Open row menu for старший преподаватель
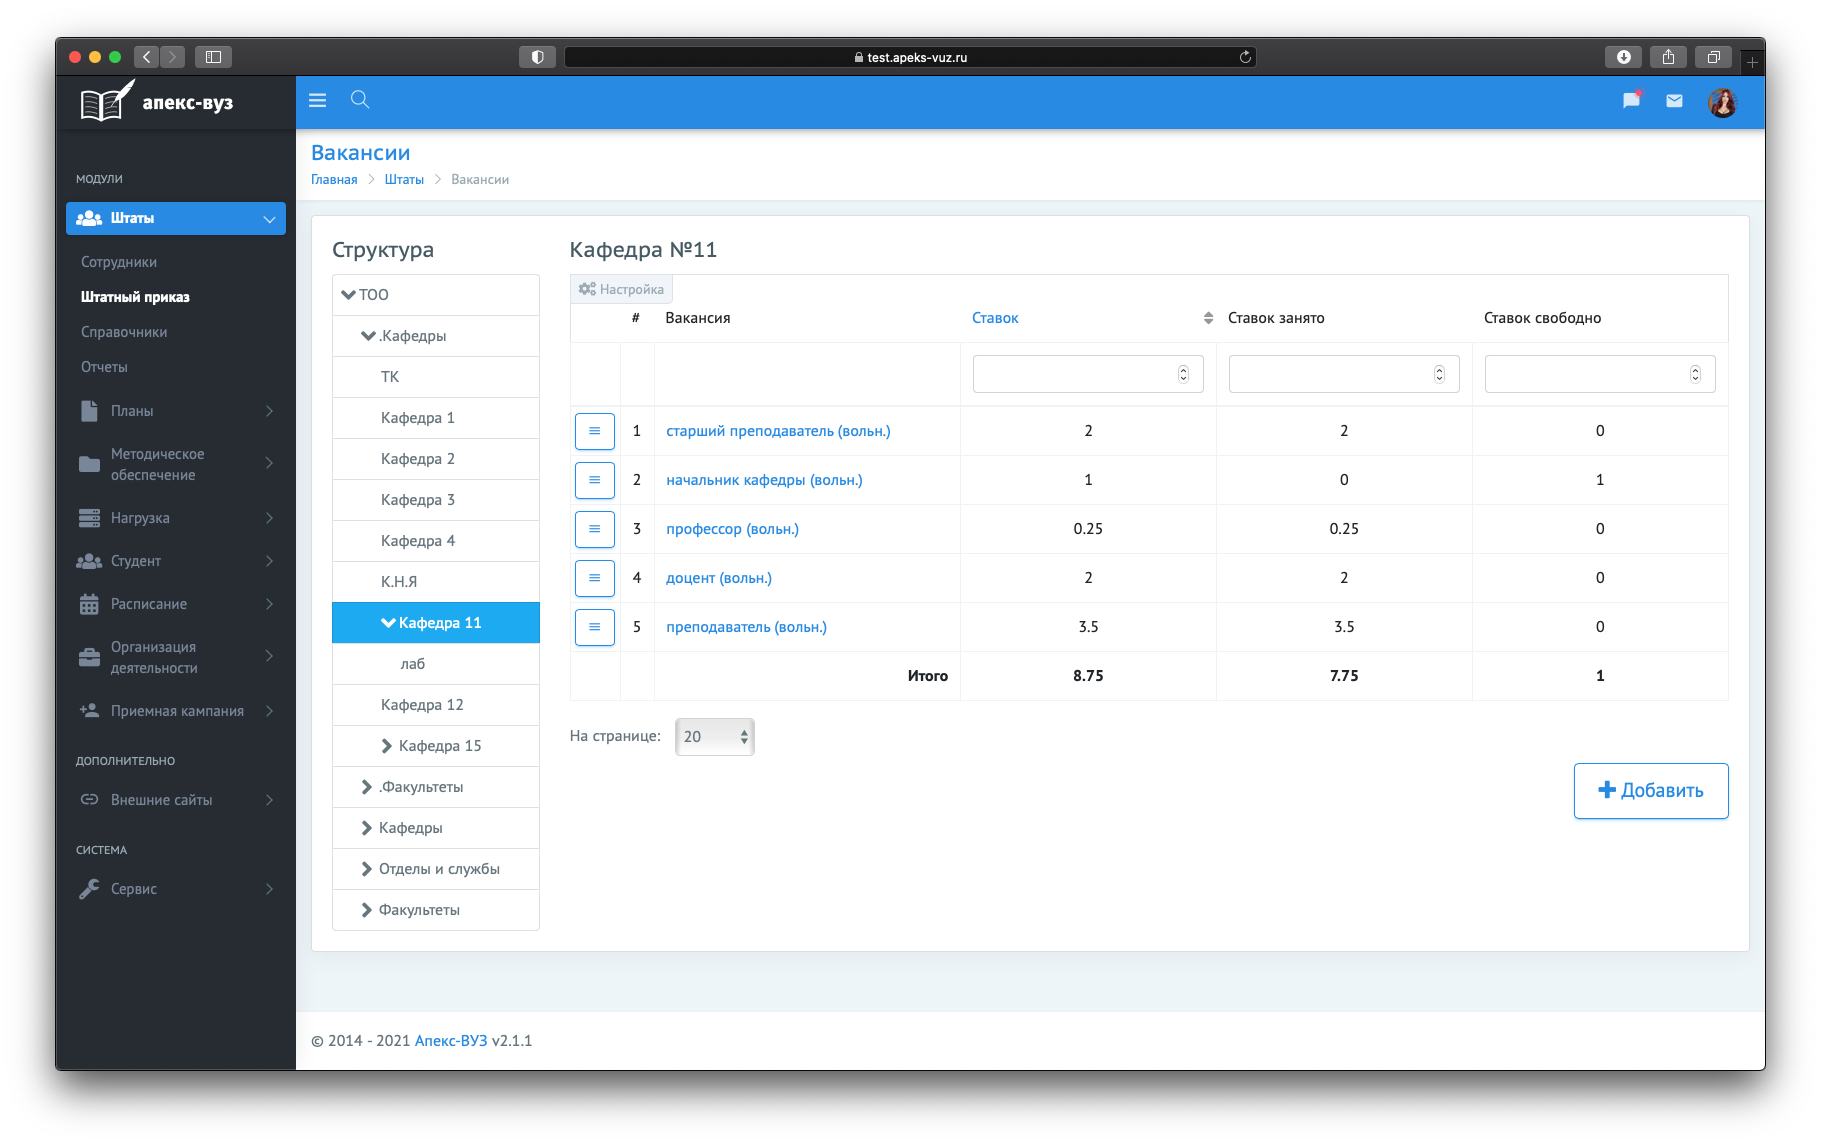 594,431
